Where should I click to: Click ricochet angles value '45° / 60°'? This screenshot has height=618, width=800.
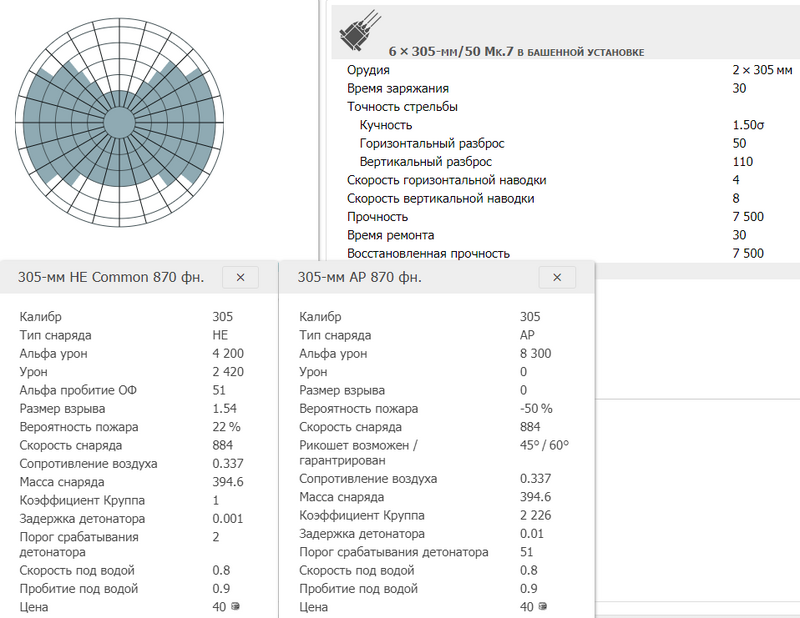[544, 446]
